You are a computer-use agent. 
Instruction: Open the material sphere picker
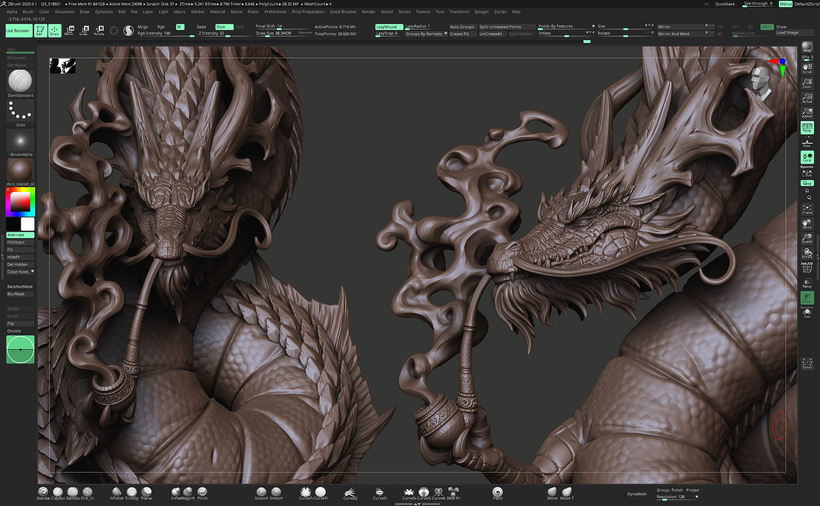pos(20,170)
